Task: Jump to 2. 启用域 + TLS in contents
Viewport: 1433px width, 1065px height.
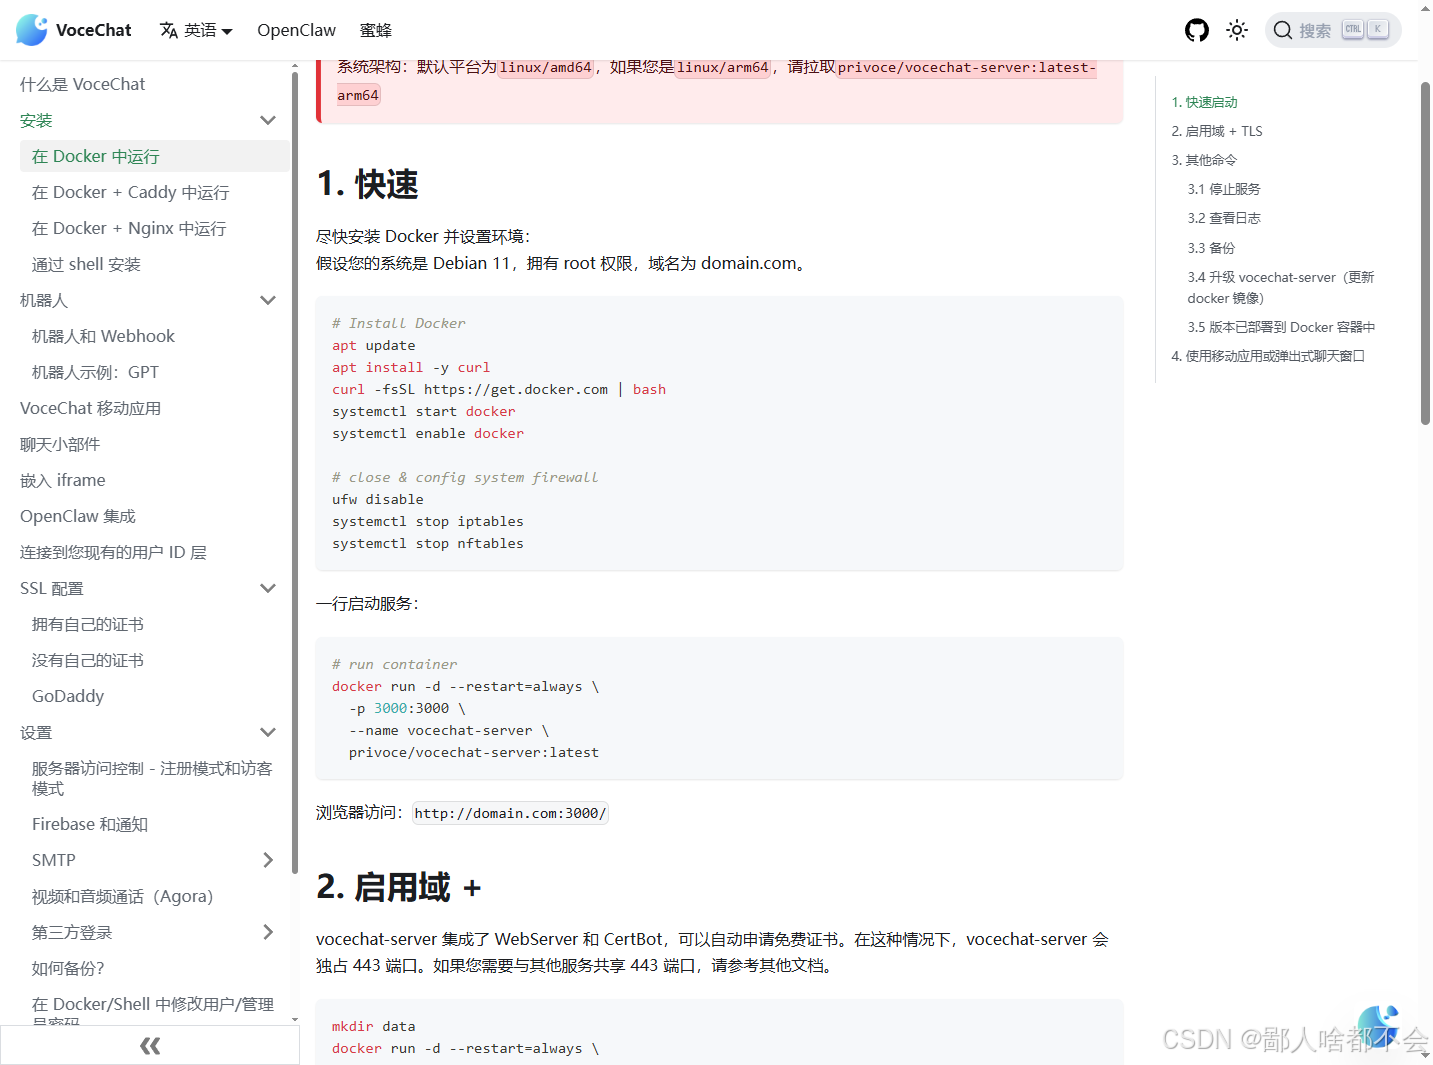Action: pyautogui.click(x=1217, y=131)
